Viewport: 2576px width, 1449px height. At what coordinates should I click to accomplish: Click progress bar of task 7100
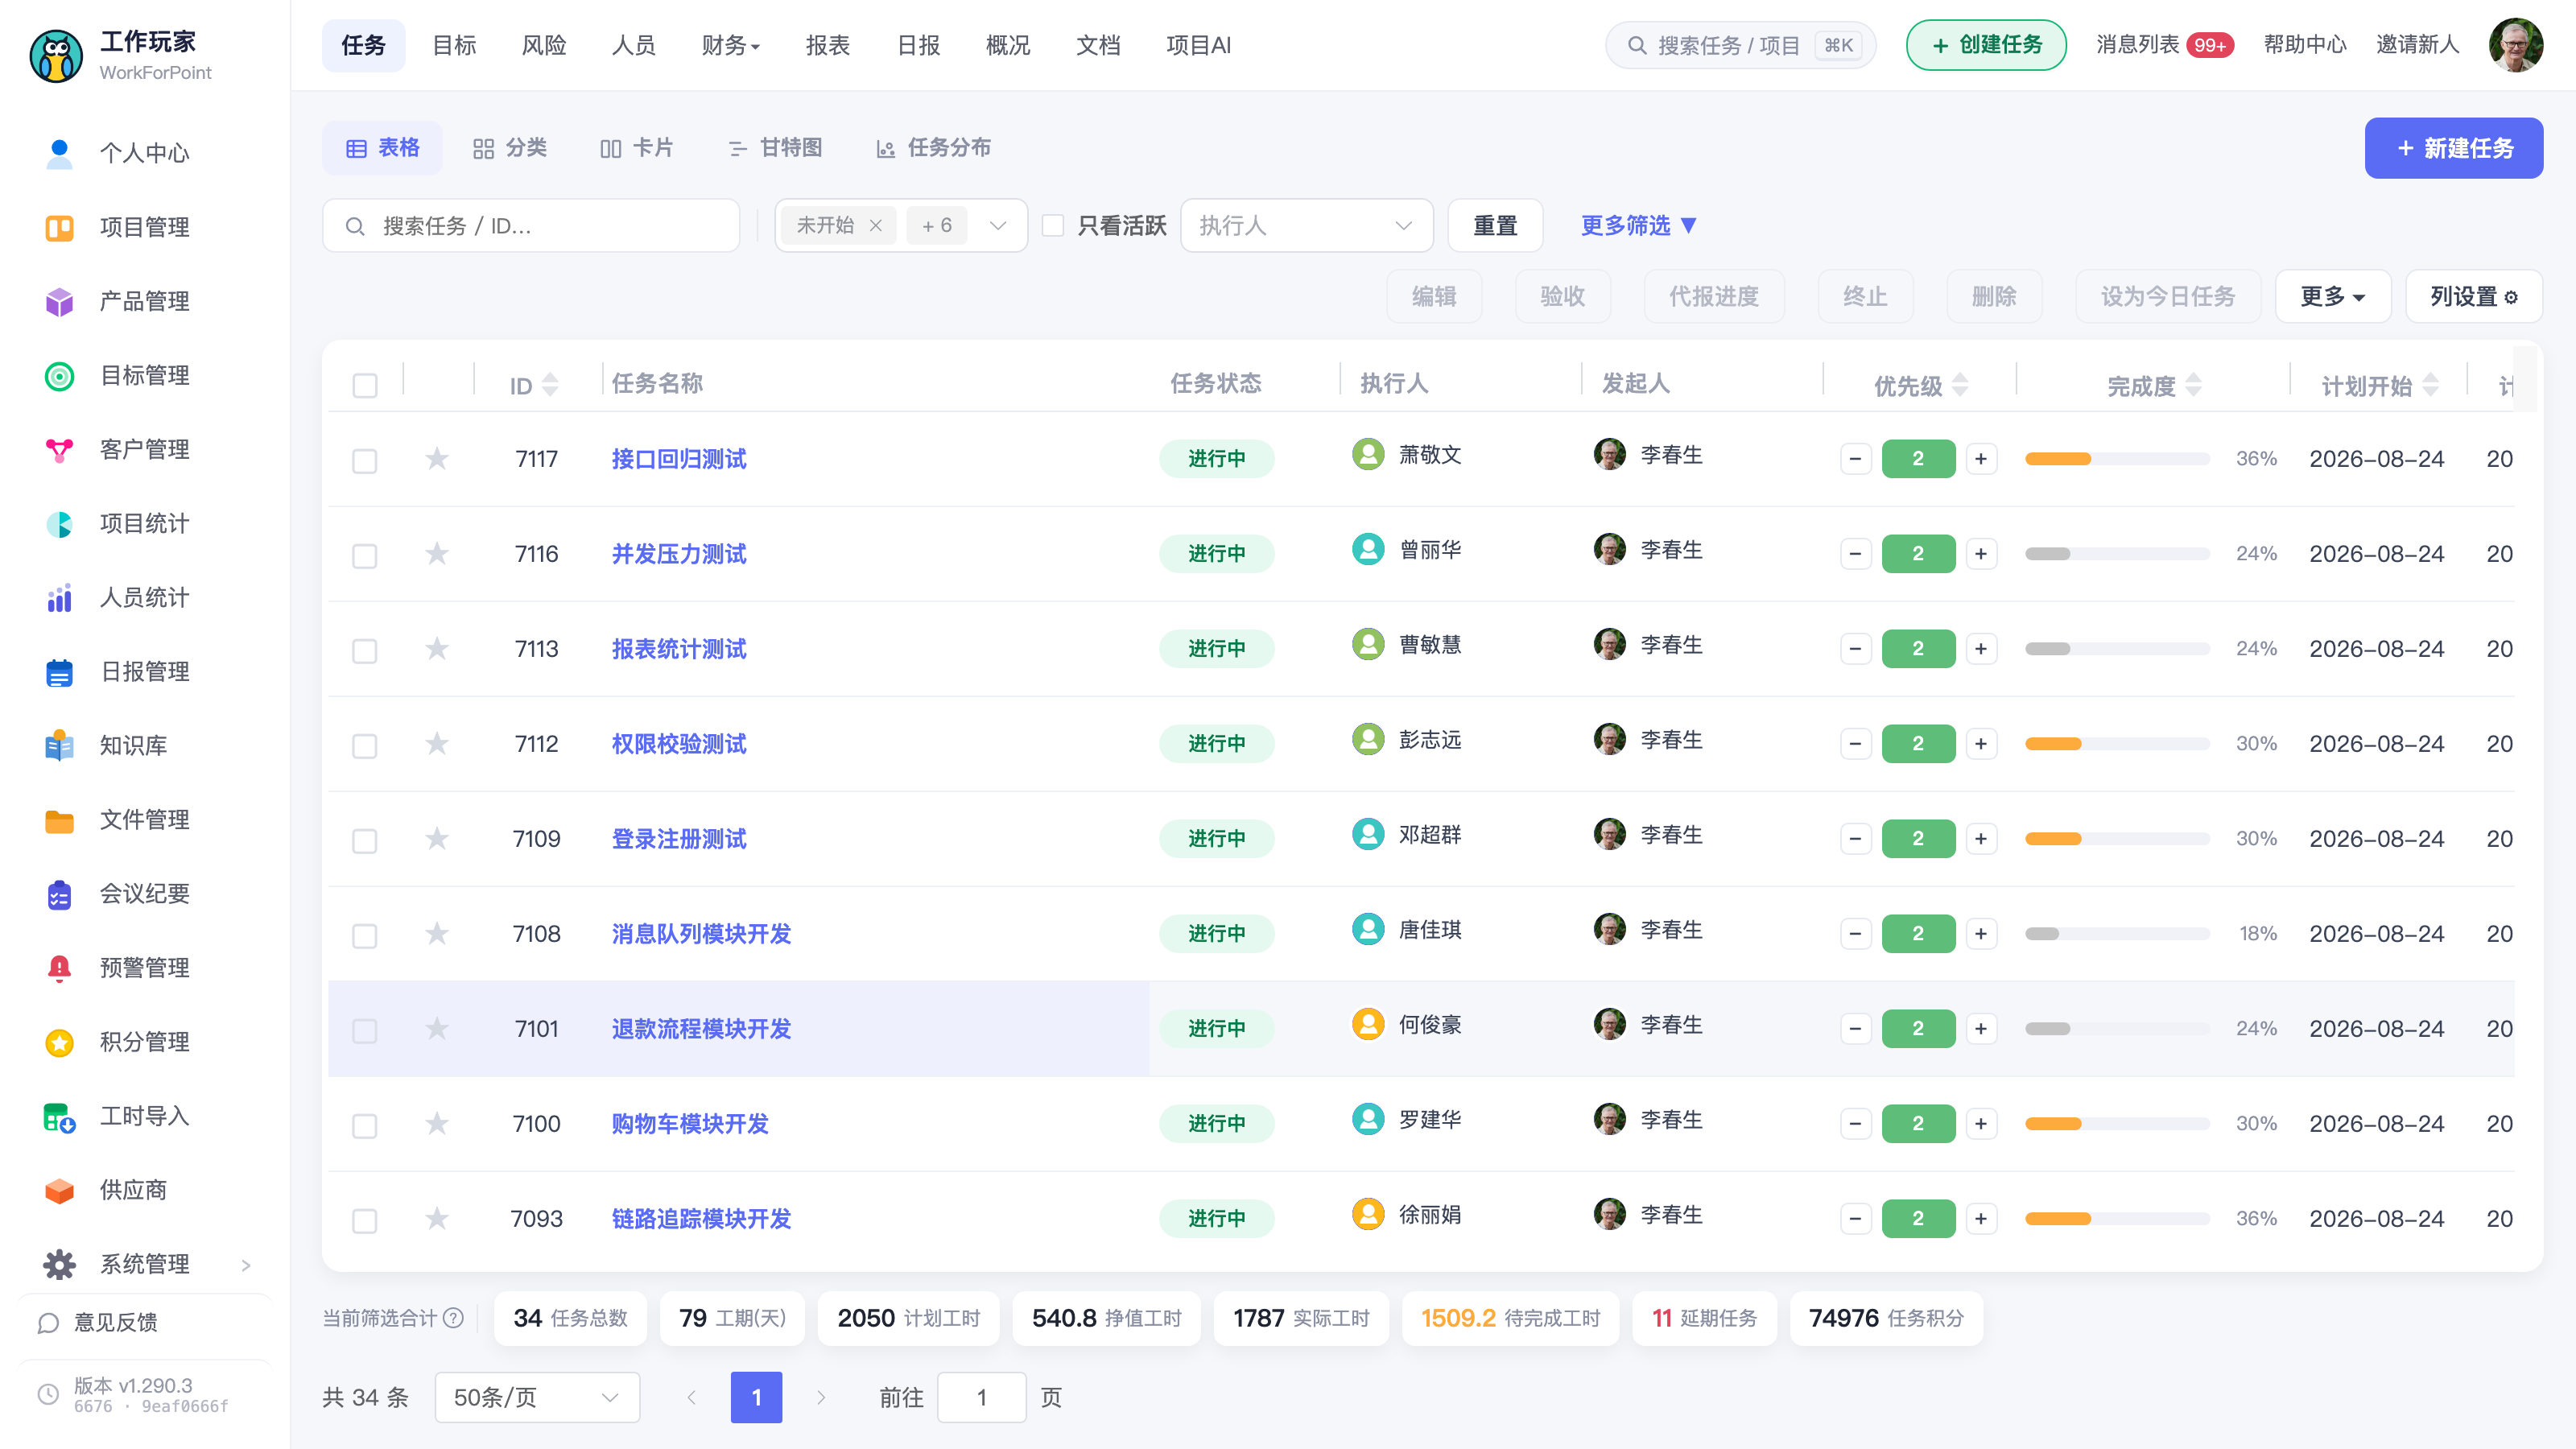coord(2117,1123)
